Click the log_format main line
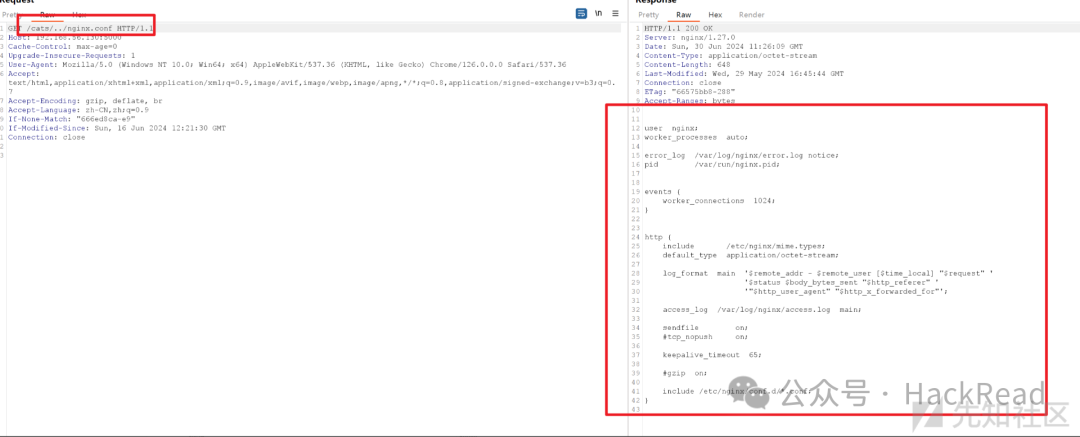Screen dimensions: 1080x437 coord(827,274)
